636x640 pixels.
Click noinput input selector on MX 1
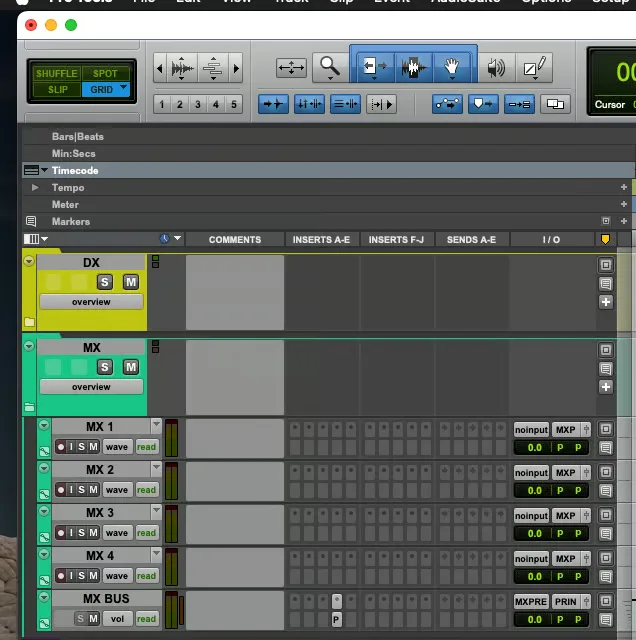(531, 430)
